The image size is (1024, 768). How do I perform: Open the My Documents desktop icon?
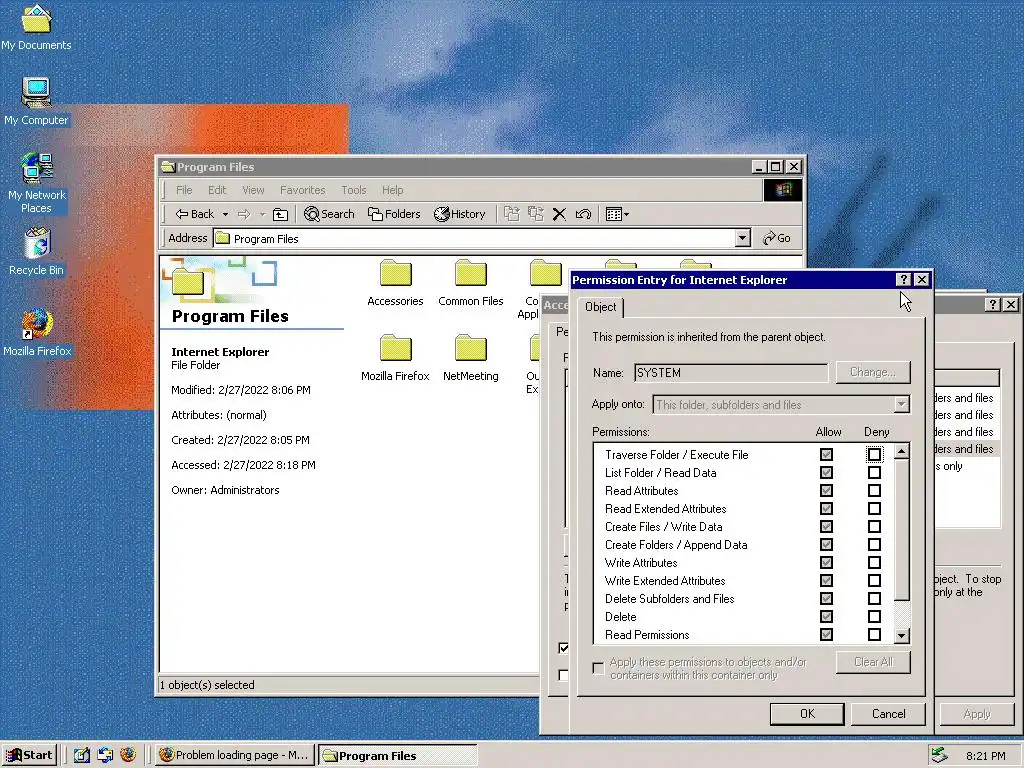37,27
